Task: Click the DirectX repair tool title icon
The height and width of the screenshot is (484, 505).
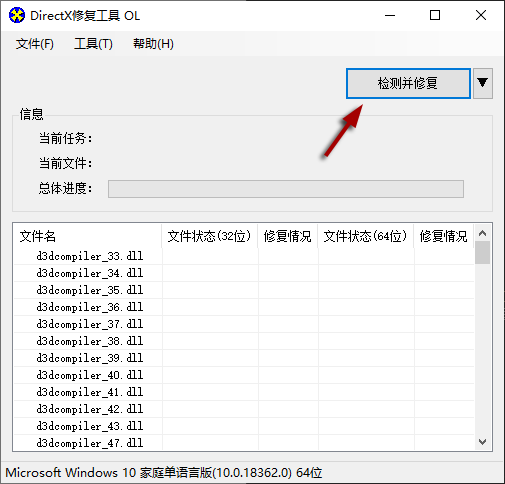Action: coord(17,15)
